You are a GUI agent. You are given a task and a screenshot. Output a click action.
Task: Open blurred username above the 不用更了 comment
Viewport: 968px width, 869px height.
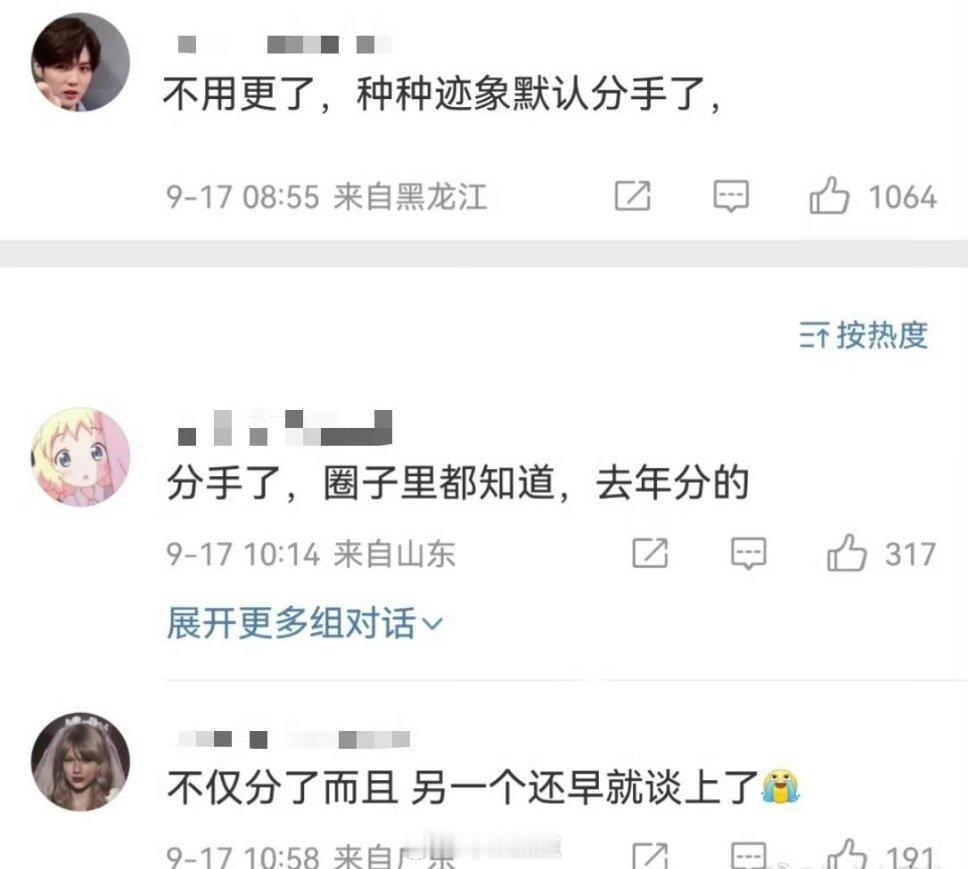point(285,44)
